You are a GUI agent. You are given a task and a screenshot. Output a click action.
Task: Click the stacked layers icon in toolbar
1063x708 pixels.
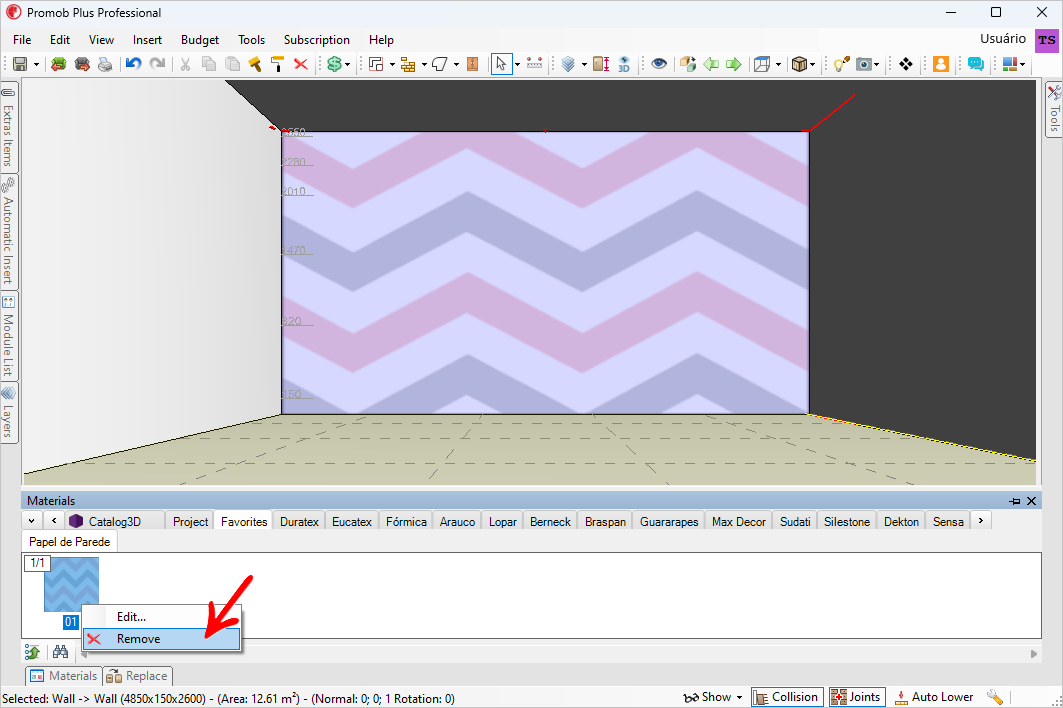[x=568, y=64]
